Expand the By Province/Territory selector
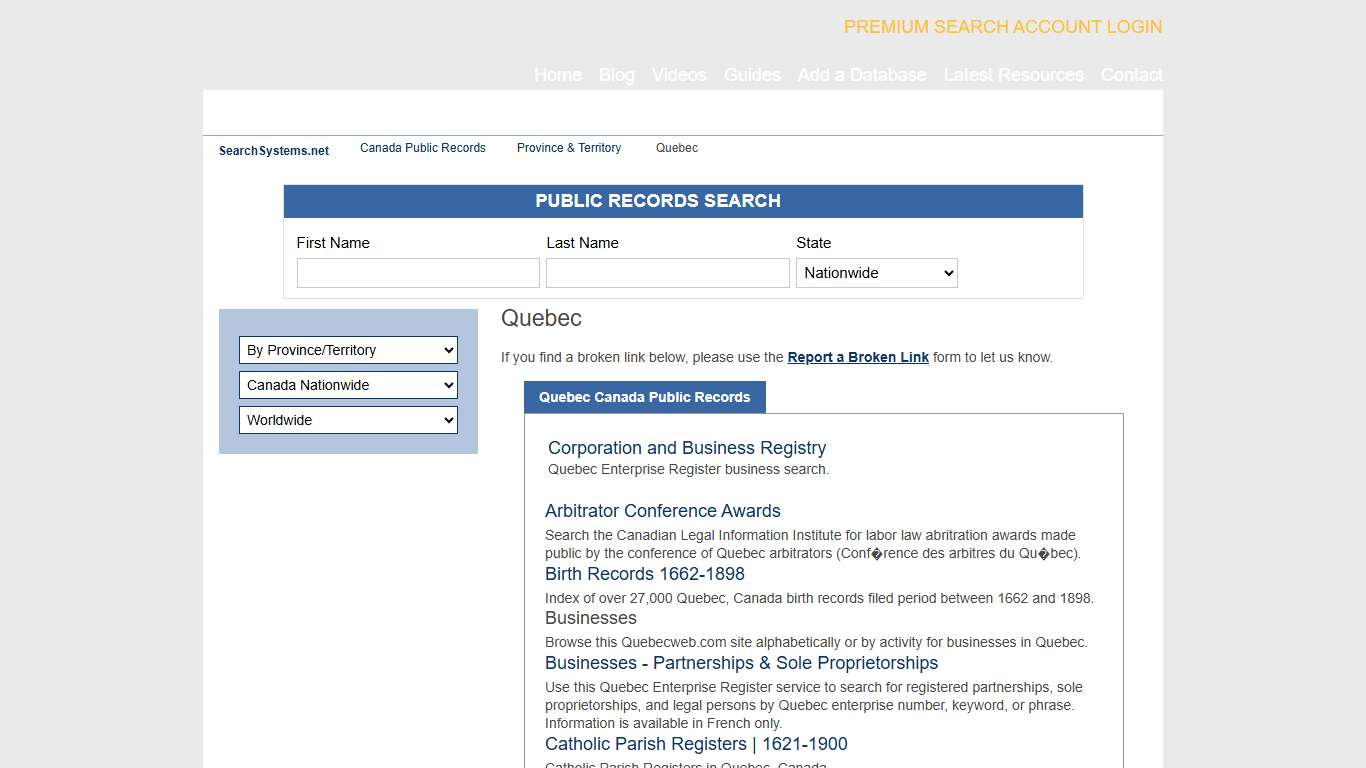This screenshot has width=1366, height=768. pyautogui.click(x=348, y=350)
